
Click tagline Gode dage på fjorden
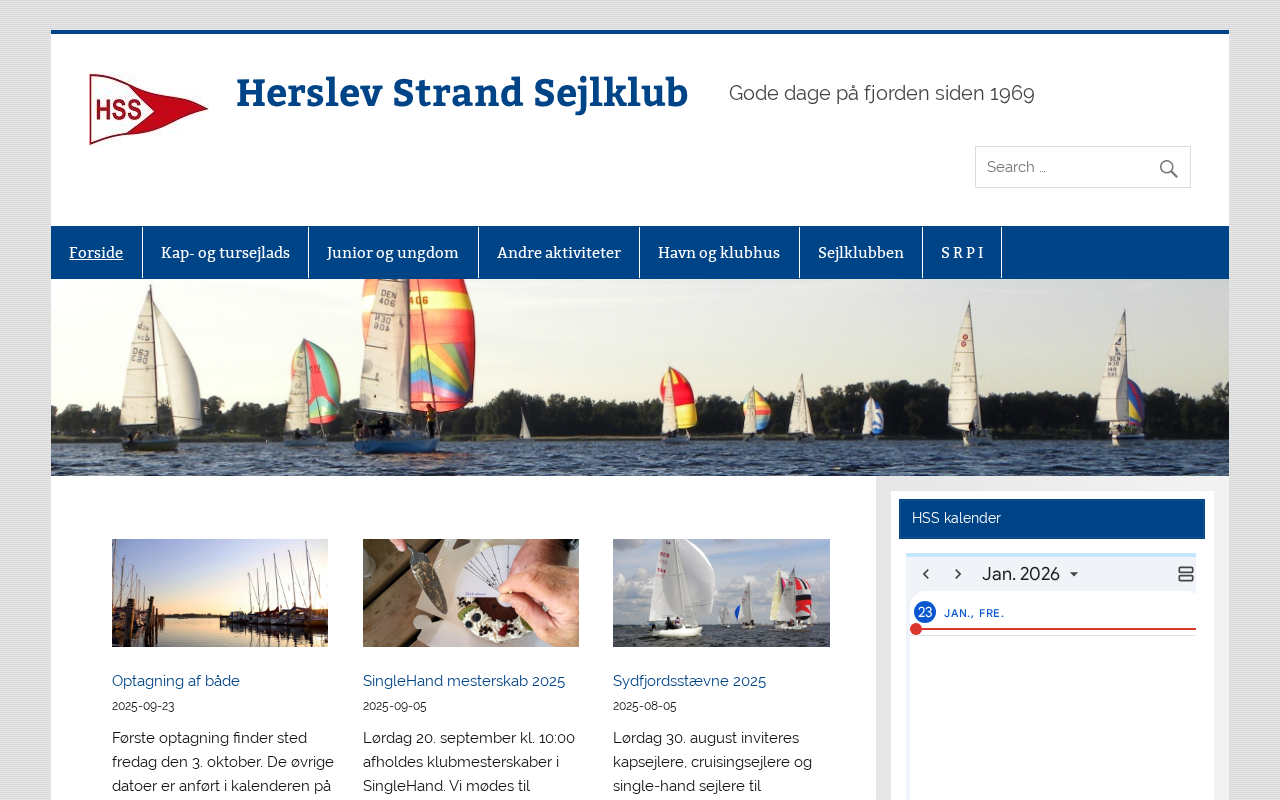(x=882, y=93)
